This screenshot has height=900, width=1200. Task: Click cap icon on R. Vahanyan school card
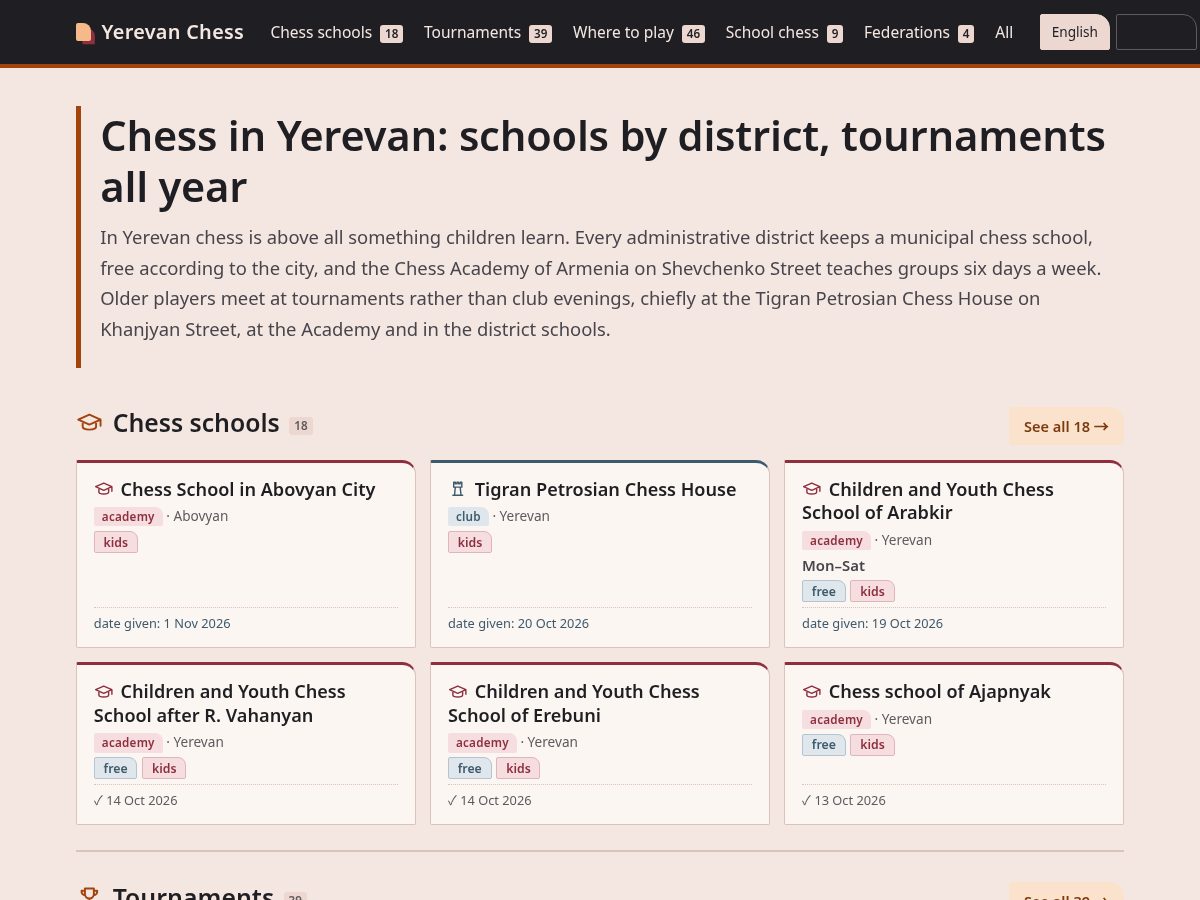pyautogui.click(x=104, y=691)
